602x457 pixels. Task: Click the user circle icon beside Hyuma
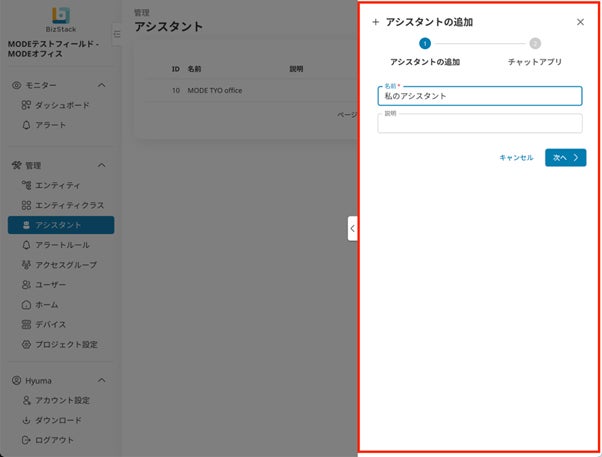(16, 381)
